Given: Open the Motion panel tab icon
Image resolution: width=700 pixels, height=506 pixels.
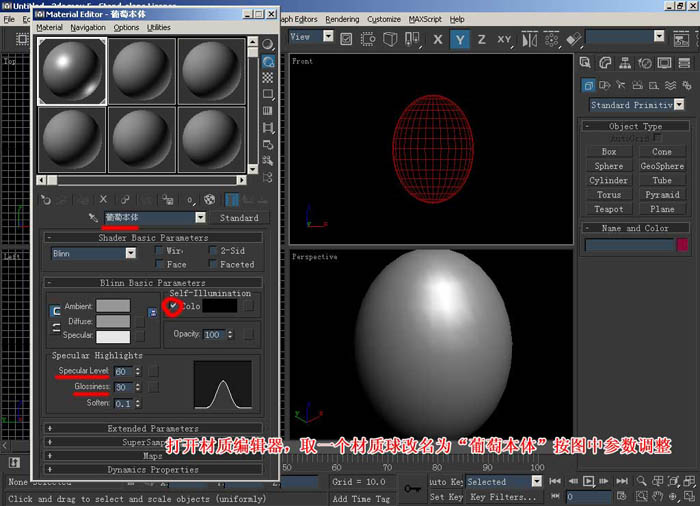Looking at the screenshot, I should pos(645,63).
